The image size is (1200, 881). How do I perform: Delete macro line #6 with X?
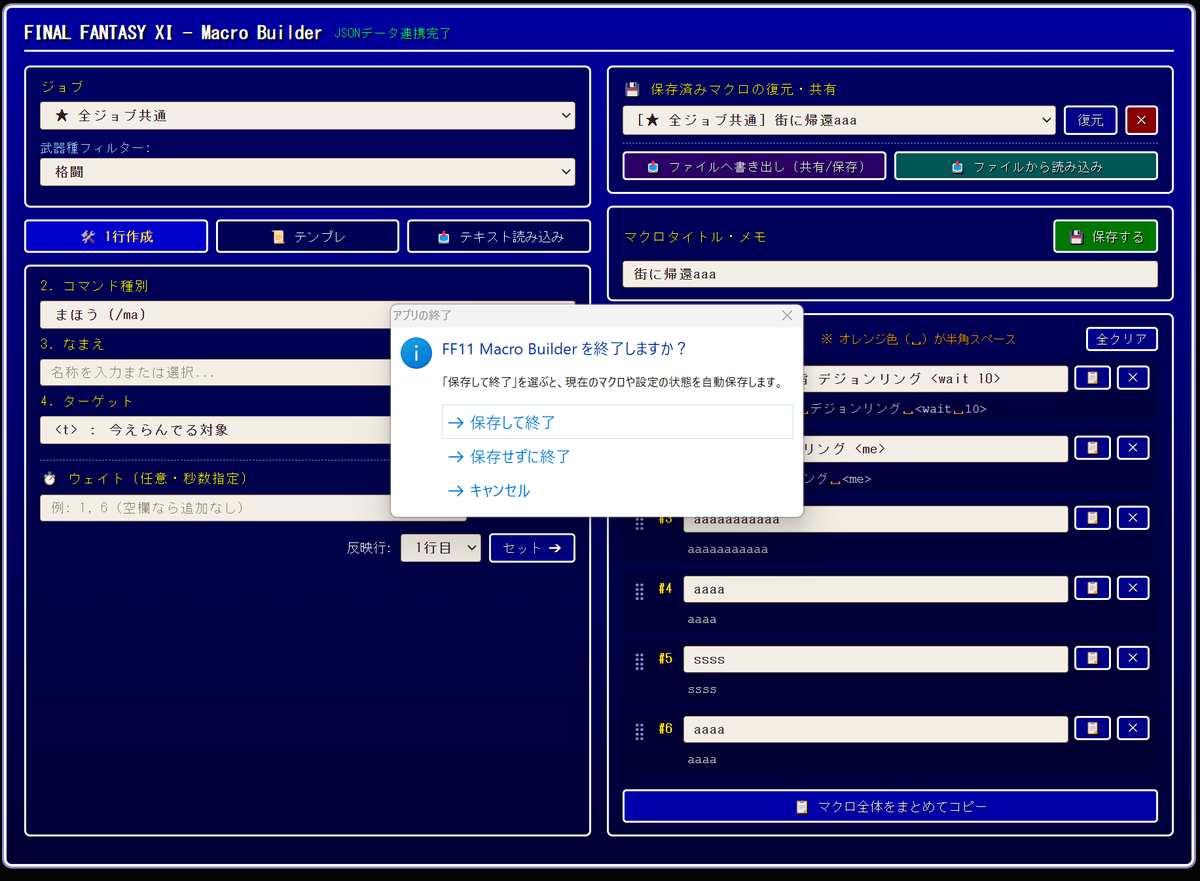[1132, 728]
